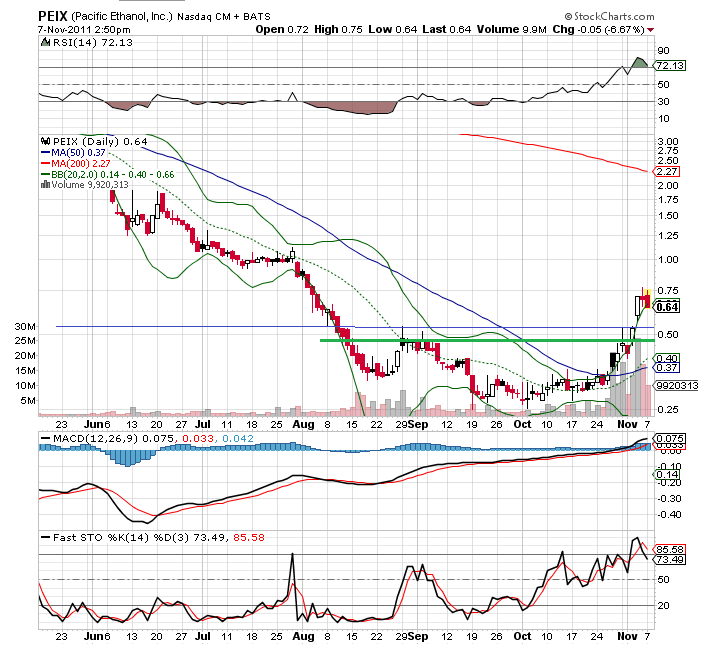Click the bold 0.64 last price tag

[x=667, y=307]
